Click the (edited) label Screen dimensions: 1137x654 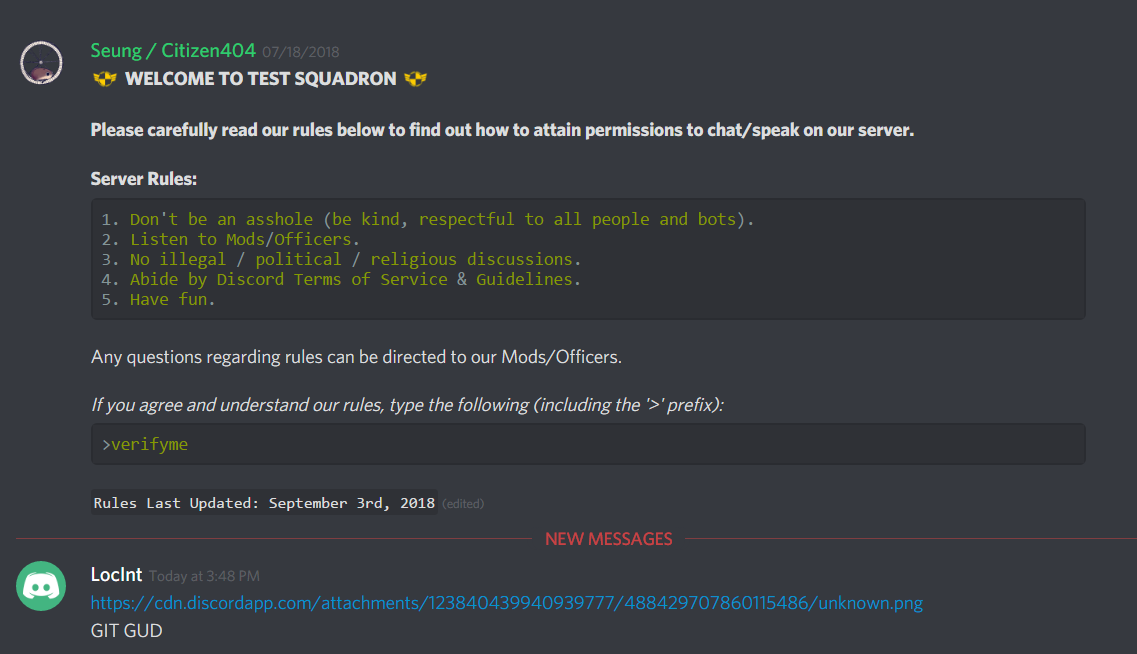coord(463,504)
